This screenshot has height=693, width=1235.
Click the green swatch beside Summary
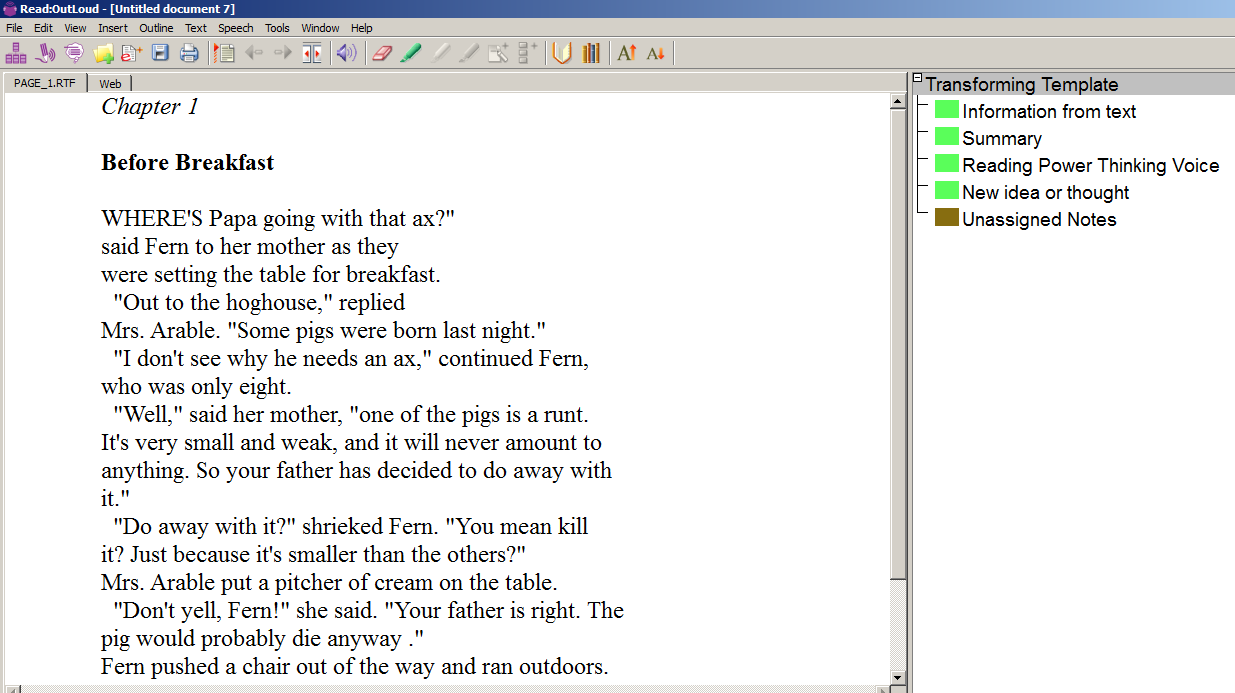pyautogui.click(x=947, y=137)
